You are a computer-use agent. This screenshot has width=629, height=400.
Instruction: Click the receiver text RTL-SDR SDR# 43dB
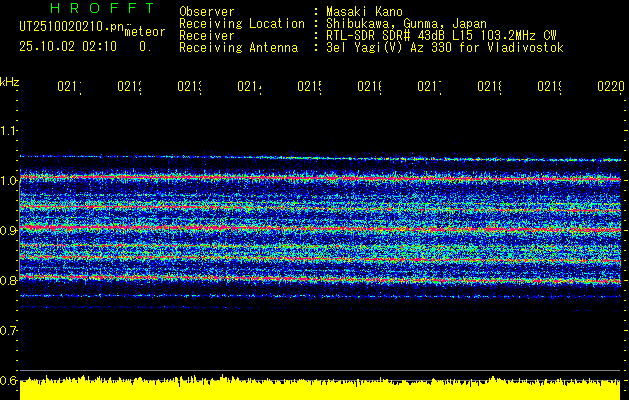[387, 36]
